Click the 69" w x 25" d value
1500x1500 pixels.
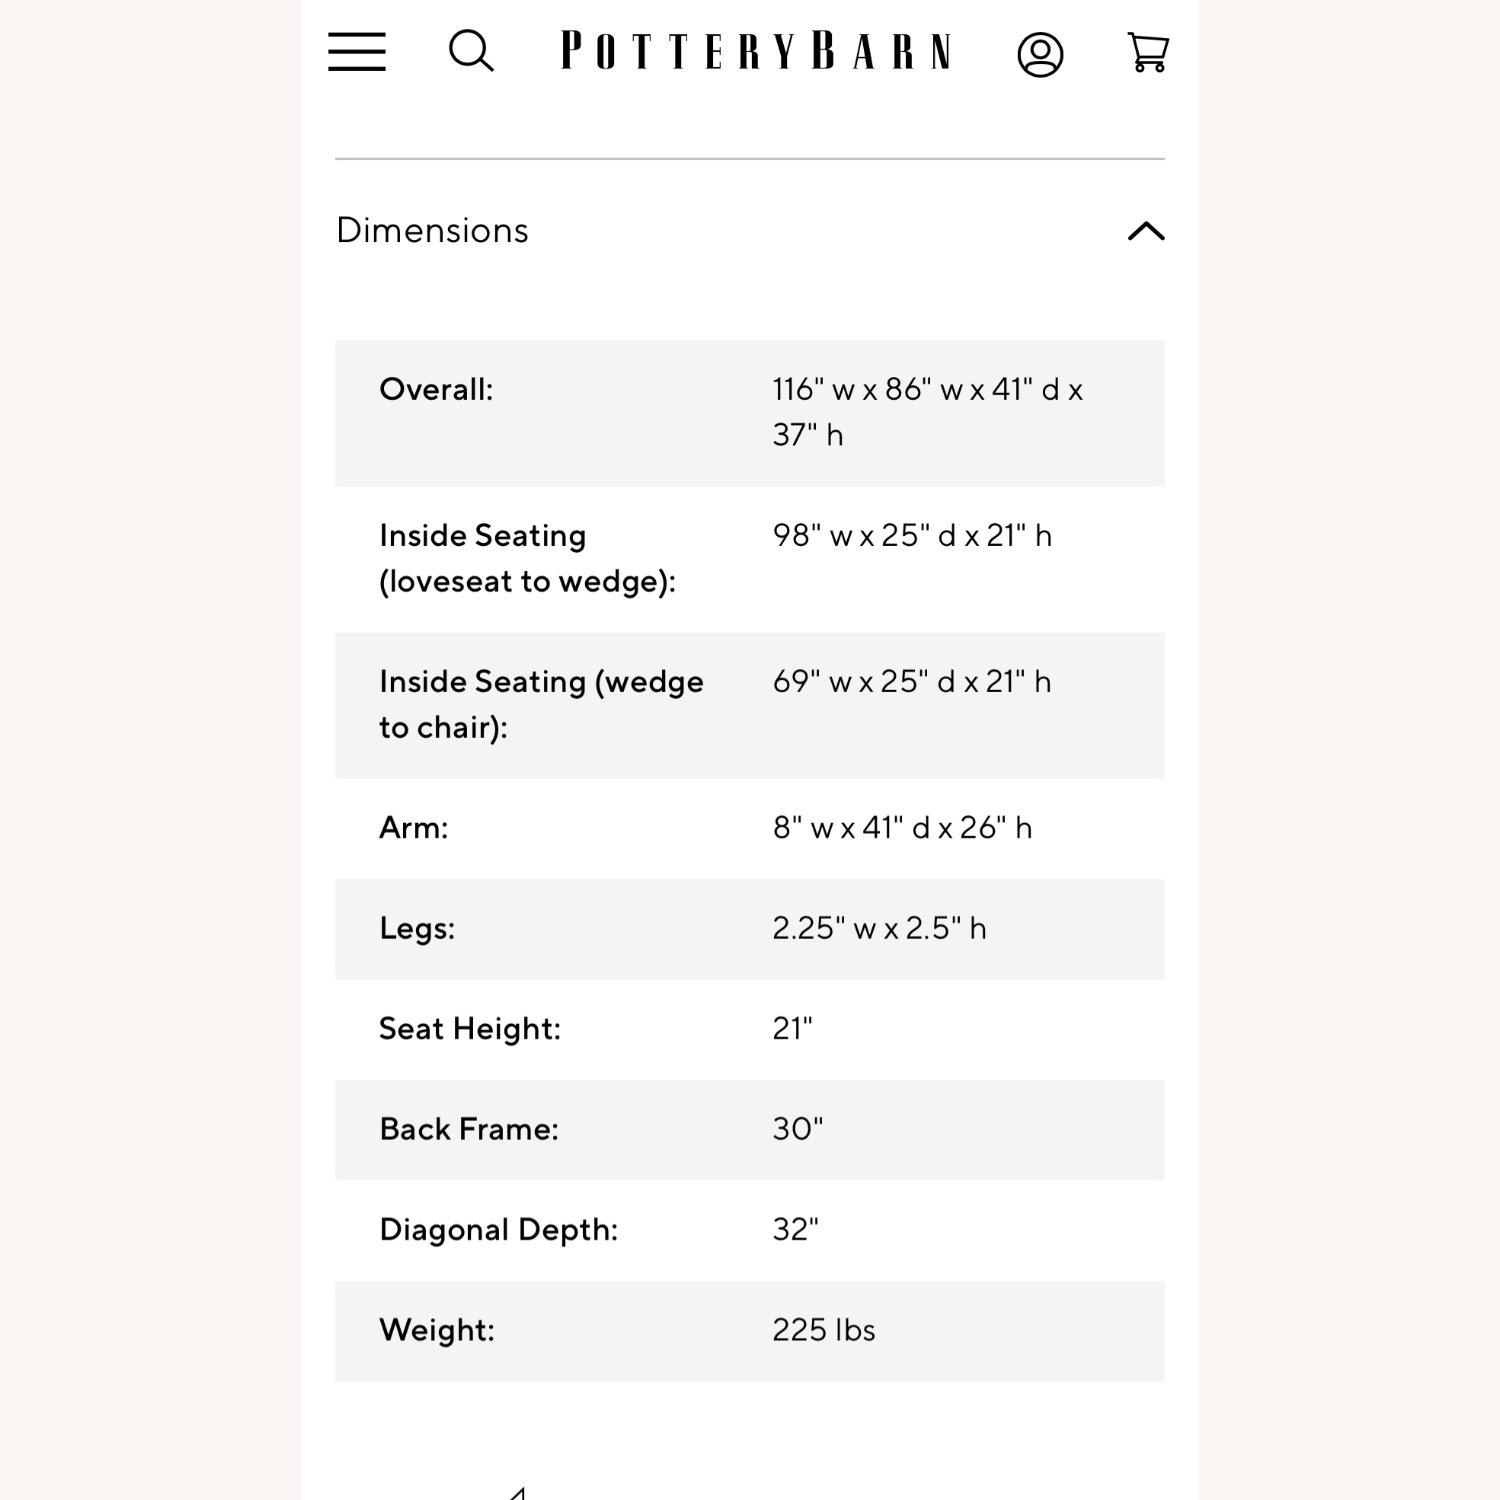coord(911,682)
